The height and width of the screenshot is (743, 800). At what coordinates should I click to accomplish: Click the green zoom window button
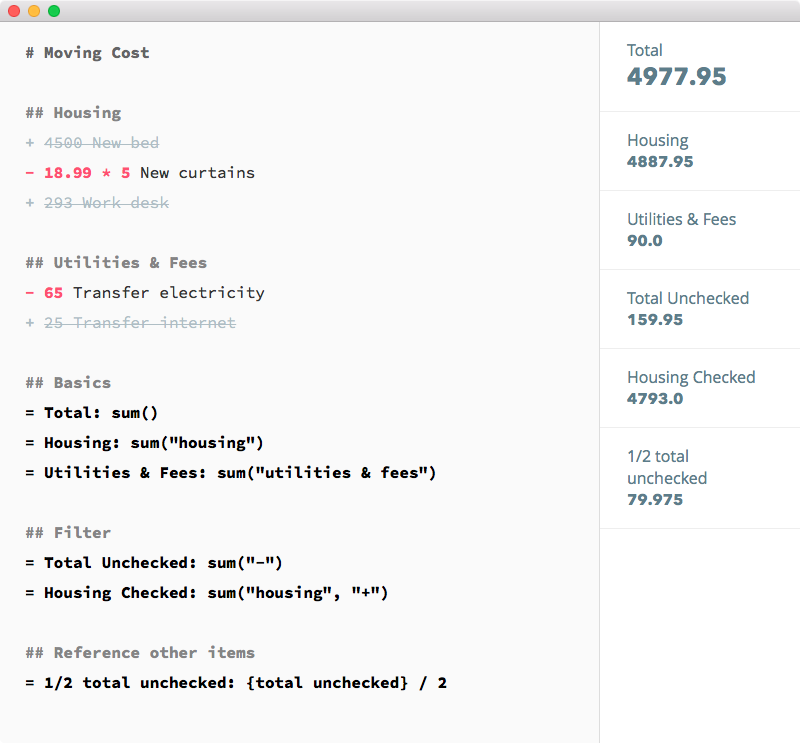click(x=54, y=11)
